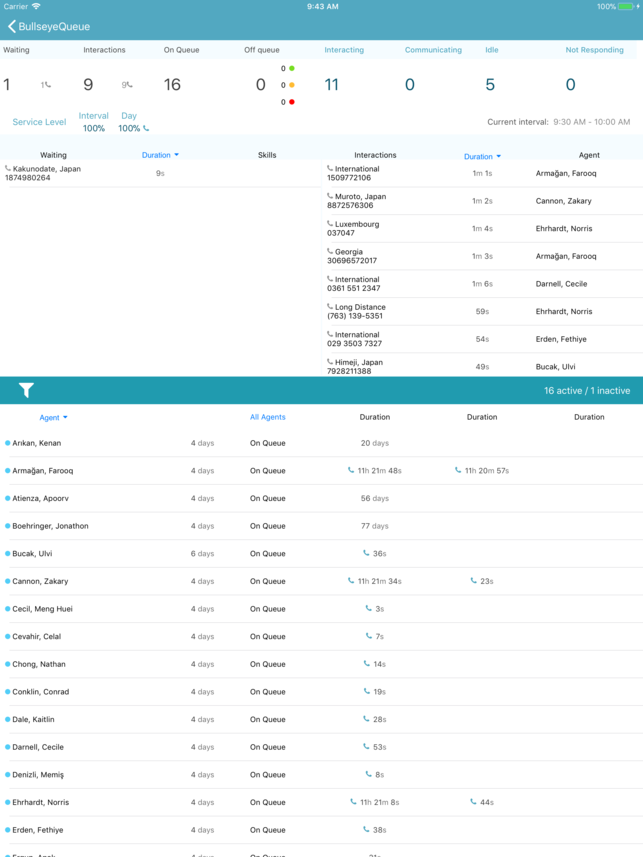Click the Idle count 5

tap(490, 85)
